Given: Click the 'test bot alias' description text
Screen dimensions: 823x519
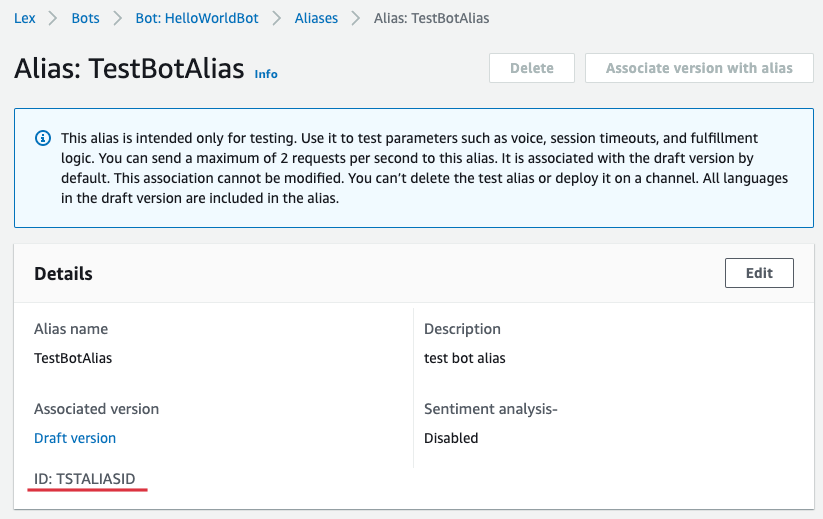Looking at the screenshot, I should click(465, 358).
